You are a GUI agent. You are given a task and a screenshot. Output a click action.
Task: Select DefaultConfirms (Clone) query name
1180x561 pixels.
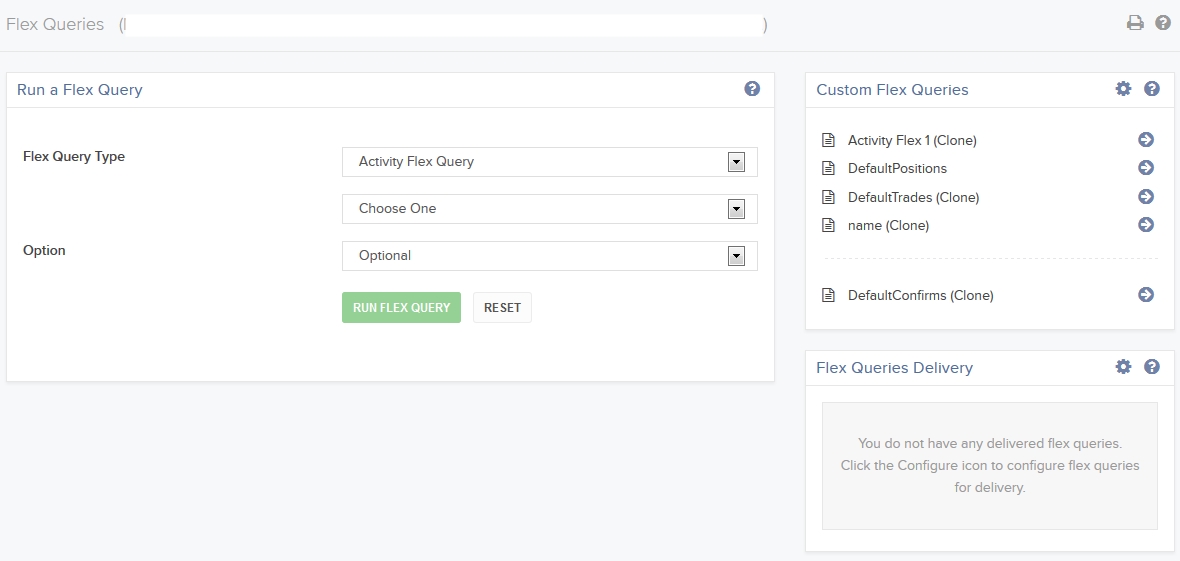pos(920,296)
